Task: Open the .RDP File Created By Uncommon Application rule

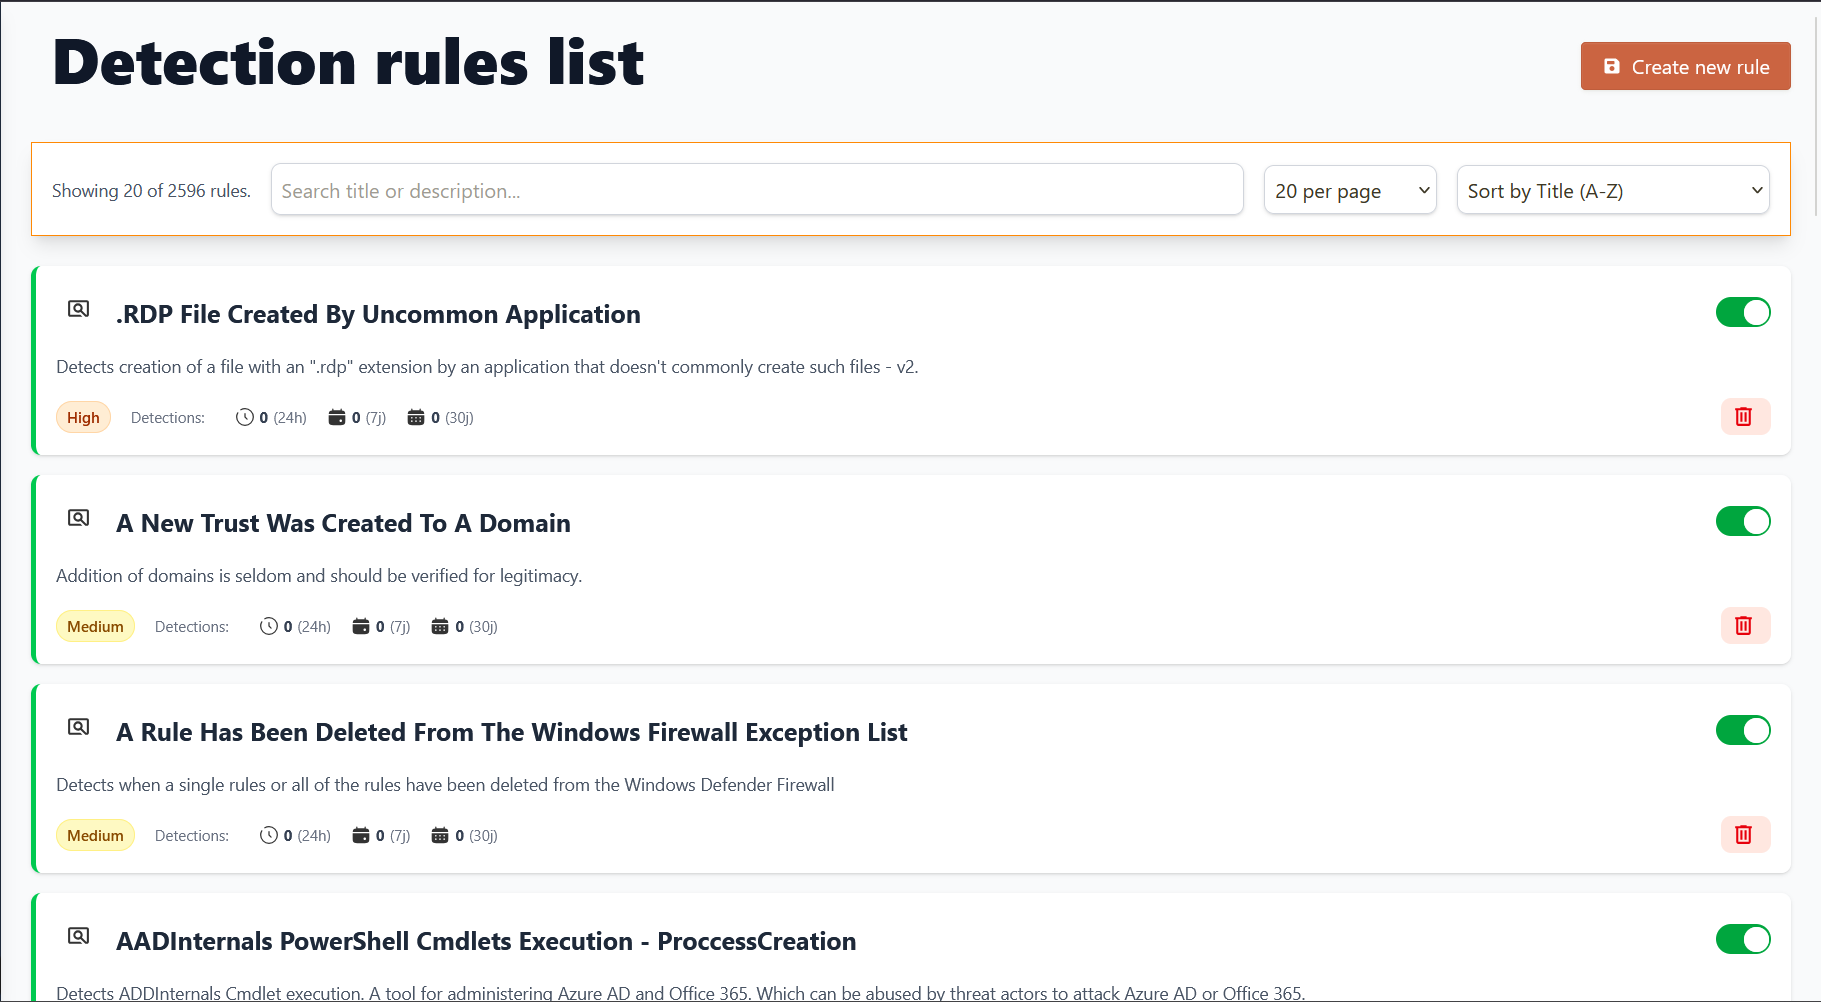Action: click(378, 315)
